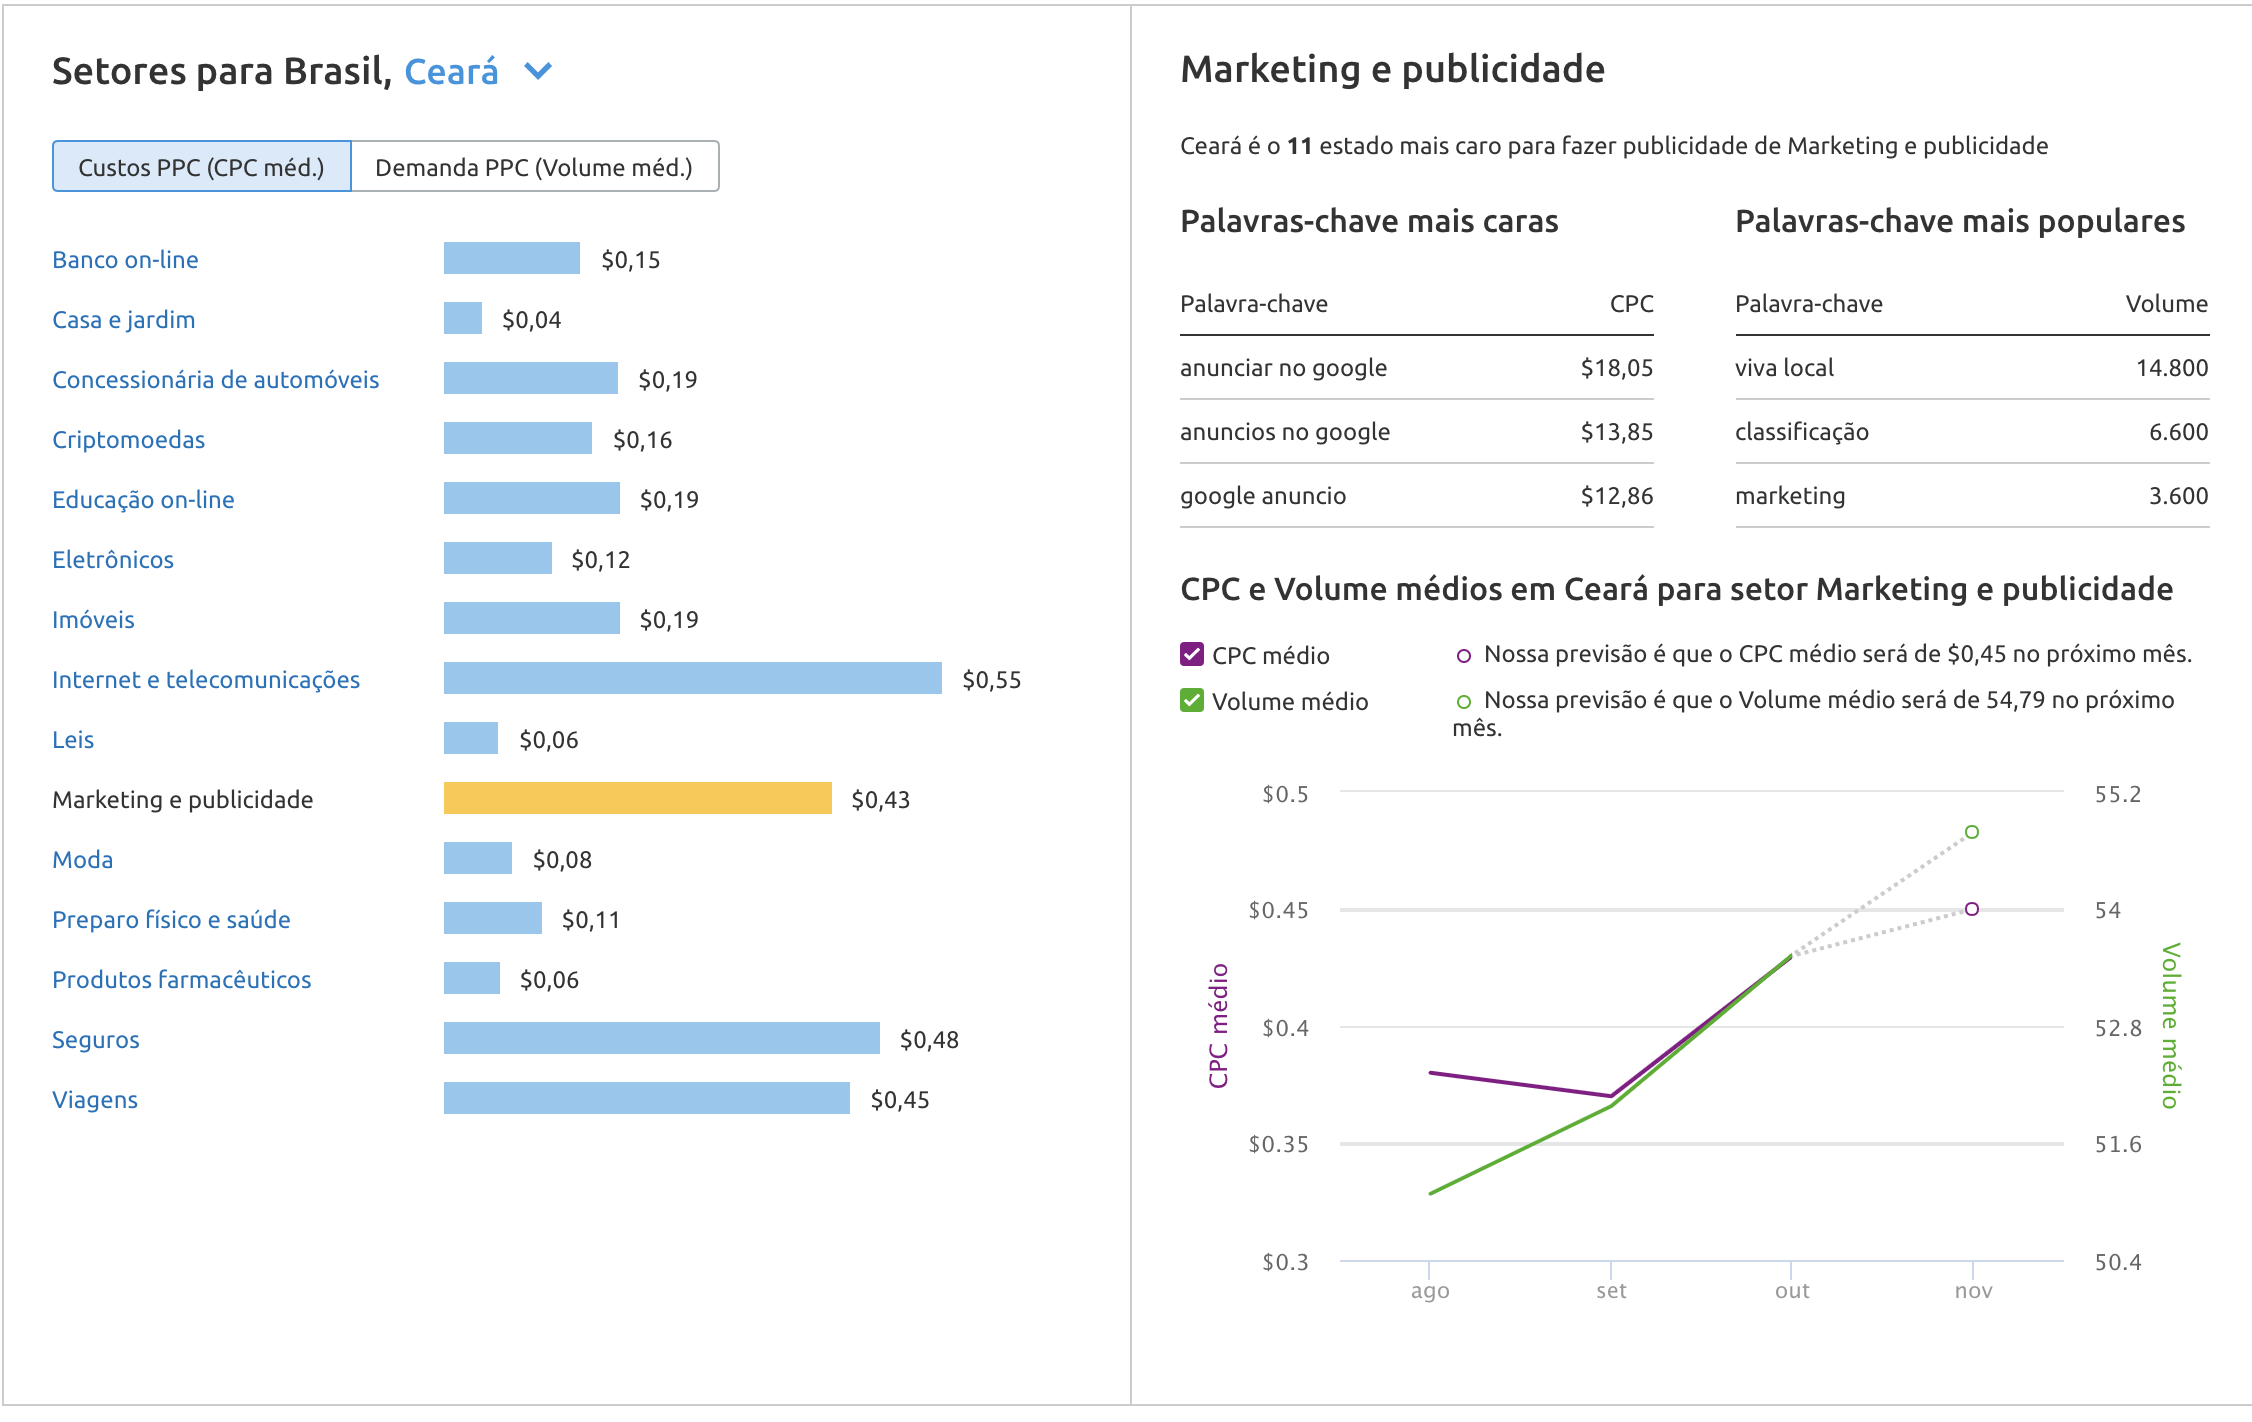Open the Banco on-line sector

[125, 260]
